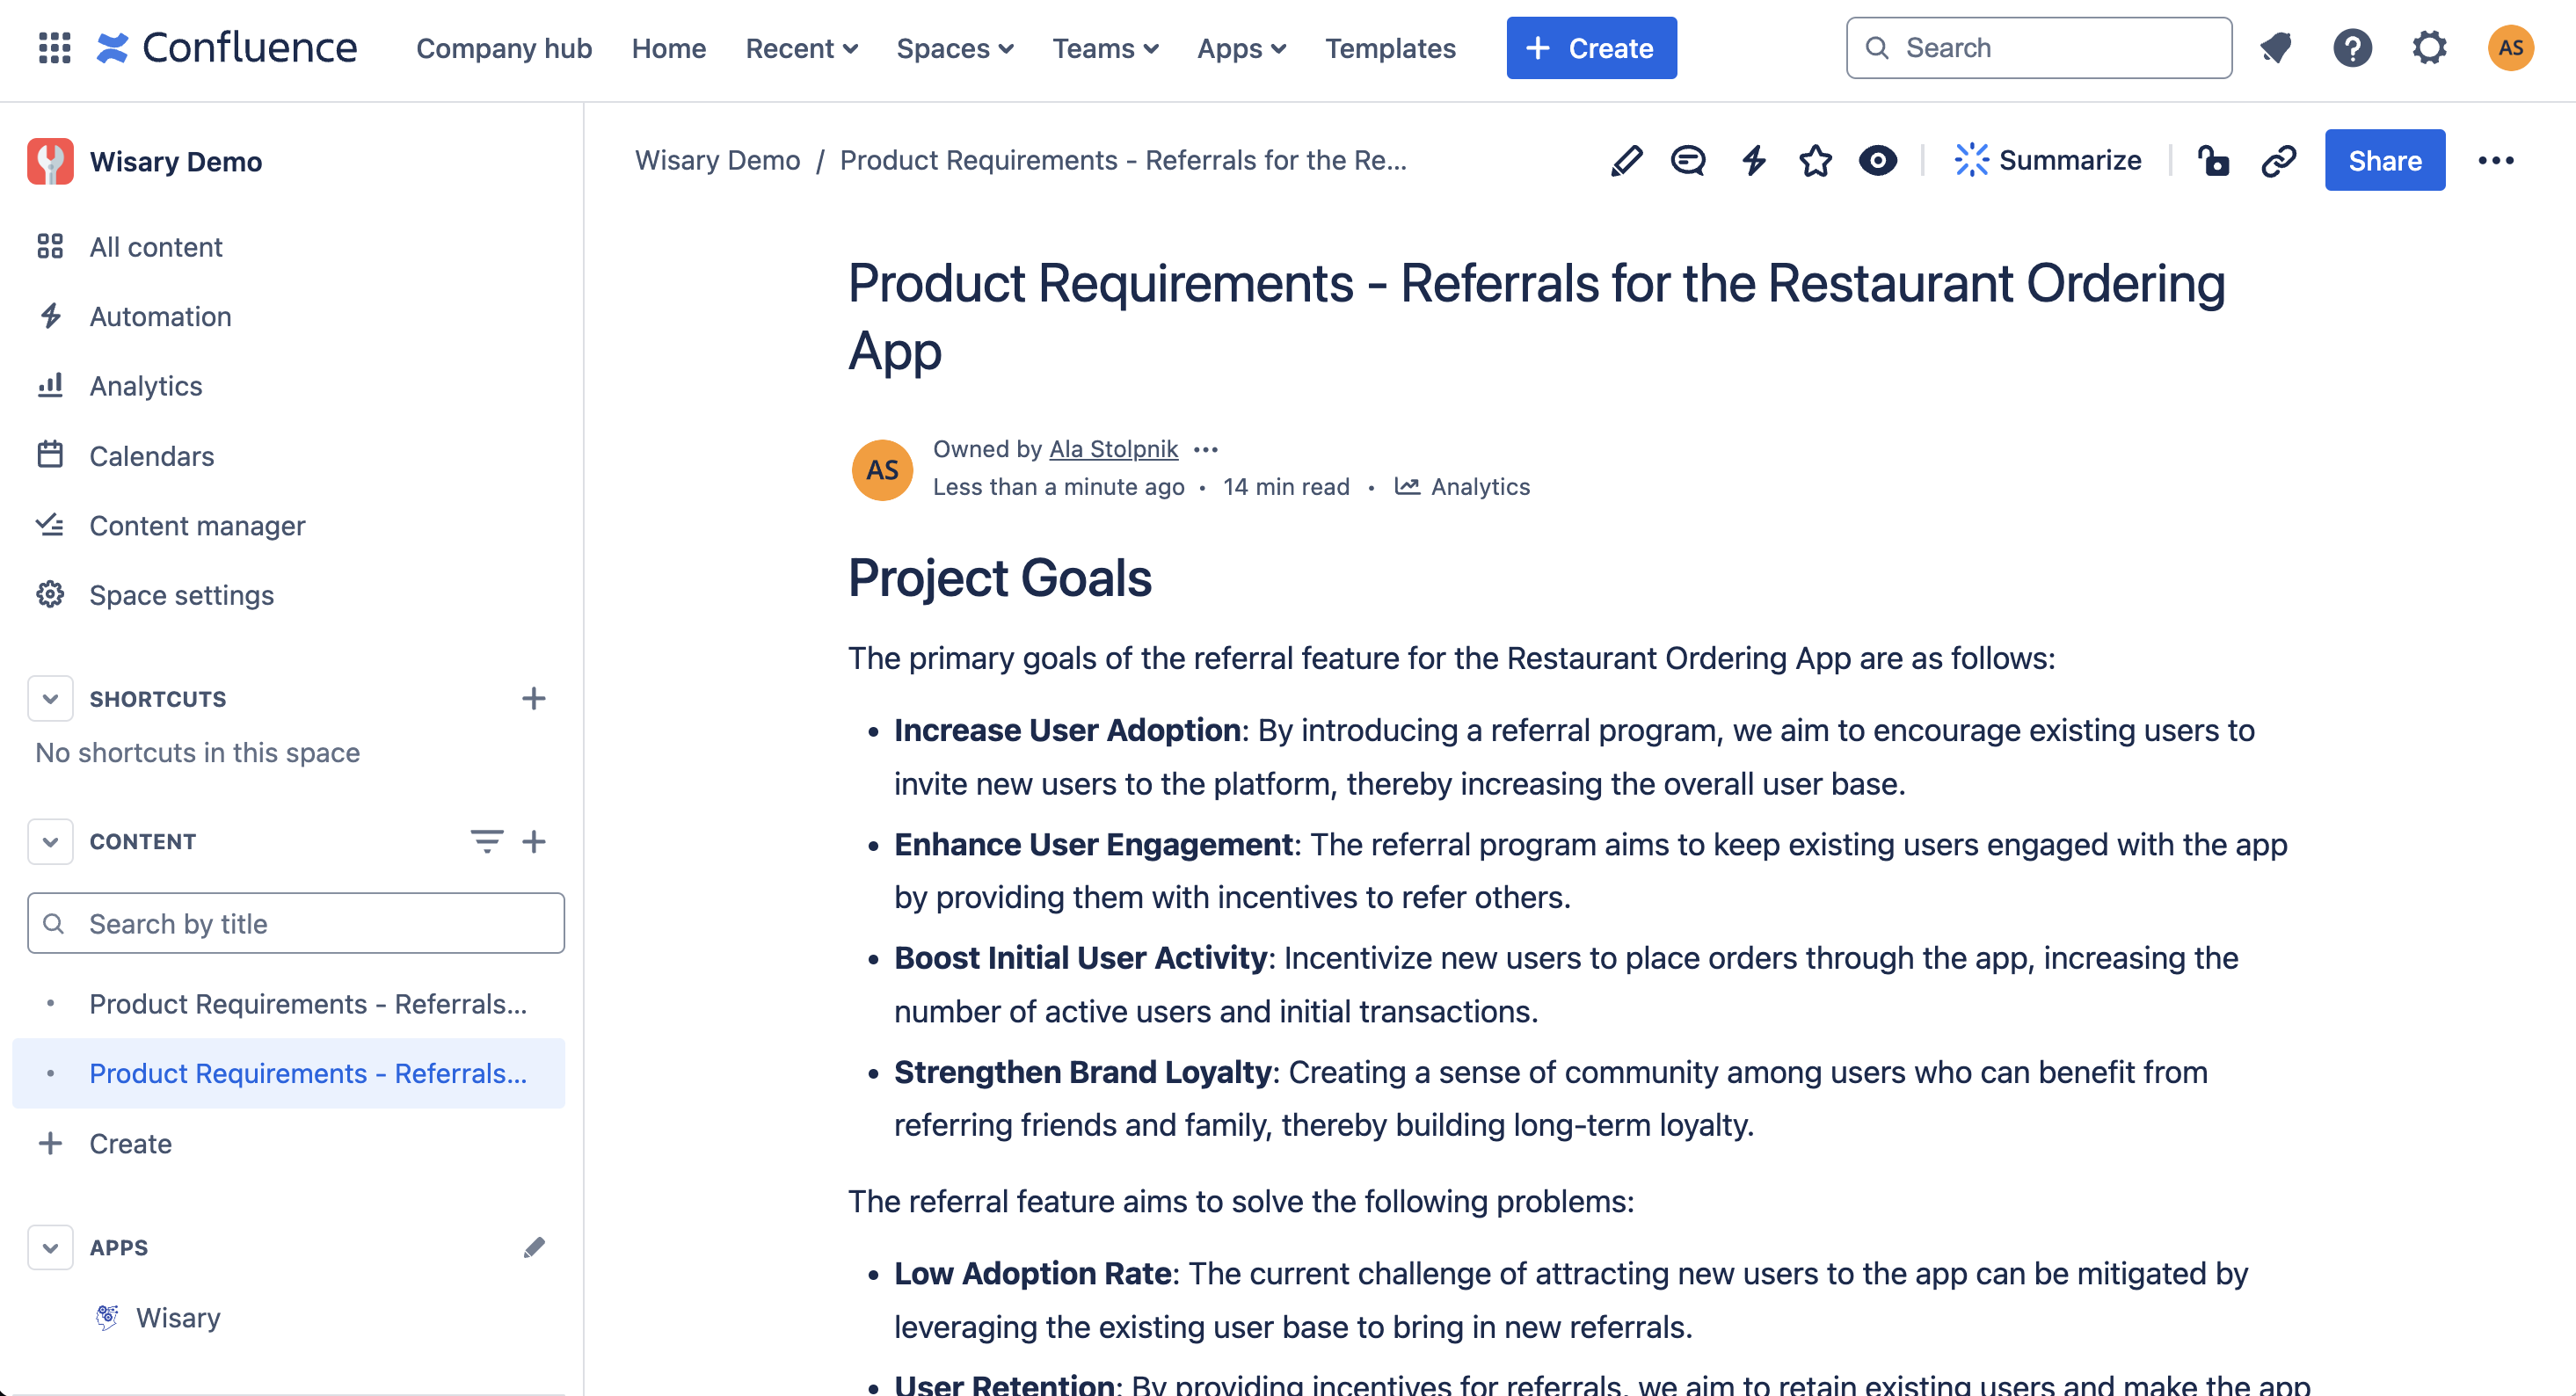The image size is (2576, 1396).
Task: Click the Summarize button for this page
Action: (x=2048, y=160)
